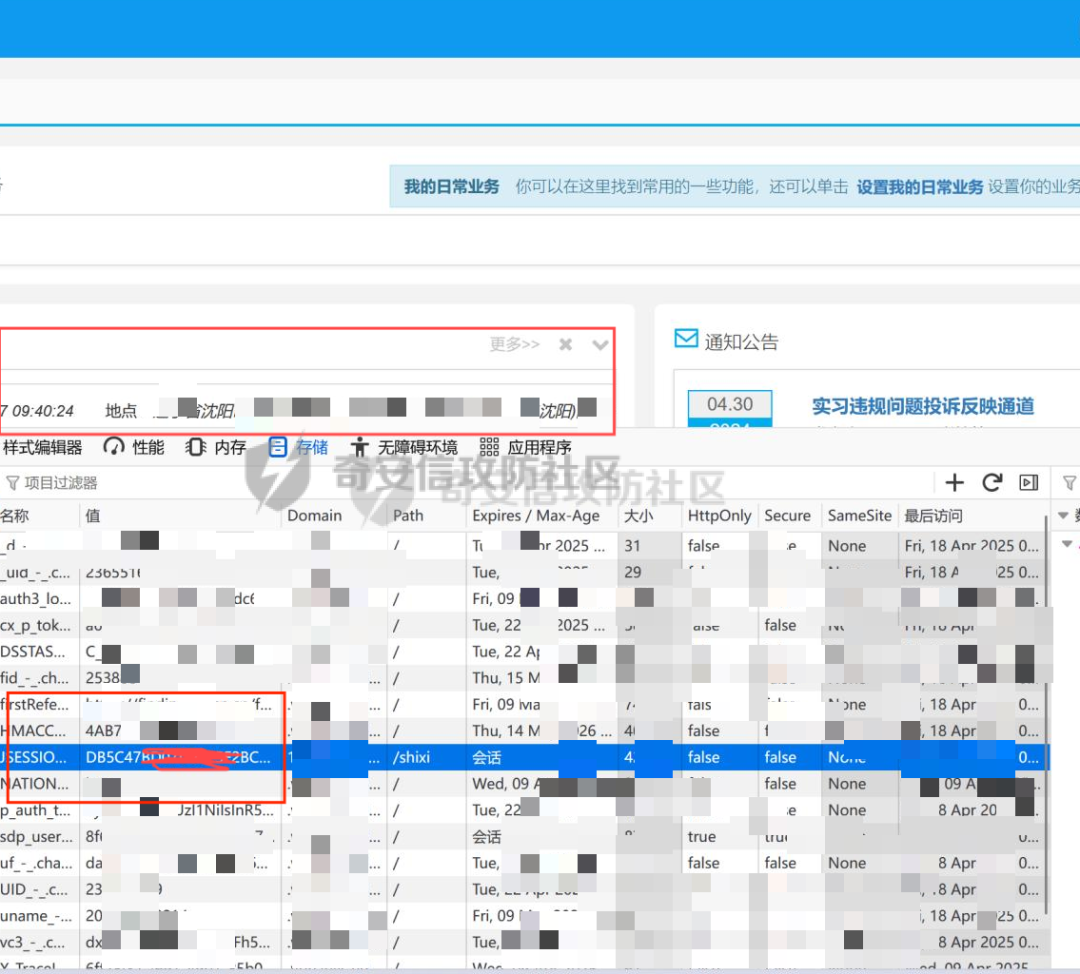Image resolution: width=1080 pixels, height=974 pixels.
Task: Click the accessibility person icon
Action: click(x=360, y=447)
